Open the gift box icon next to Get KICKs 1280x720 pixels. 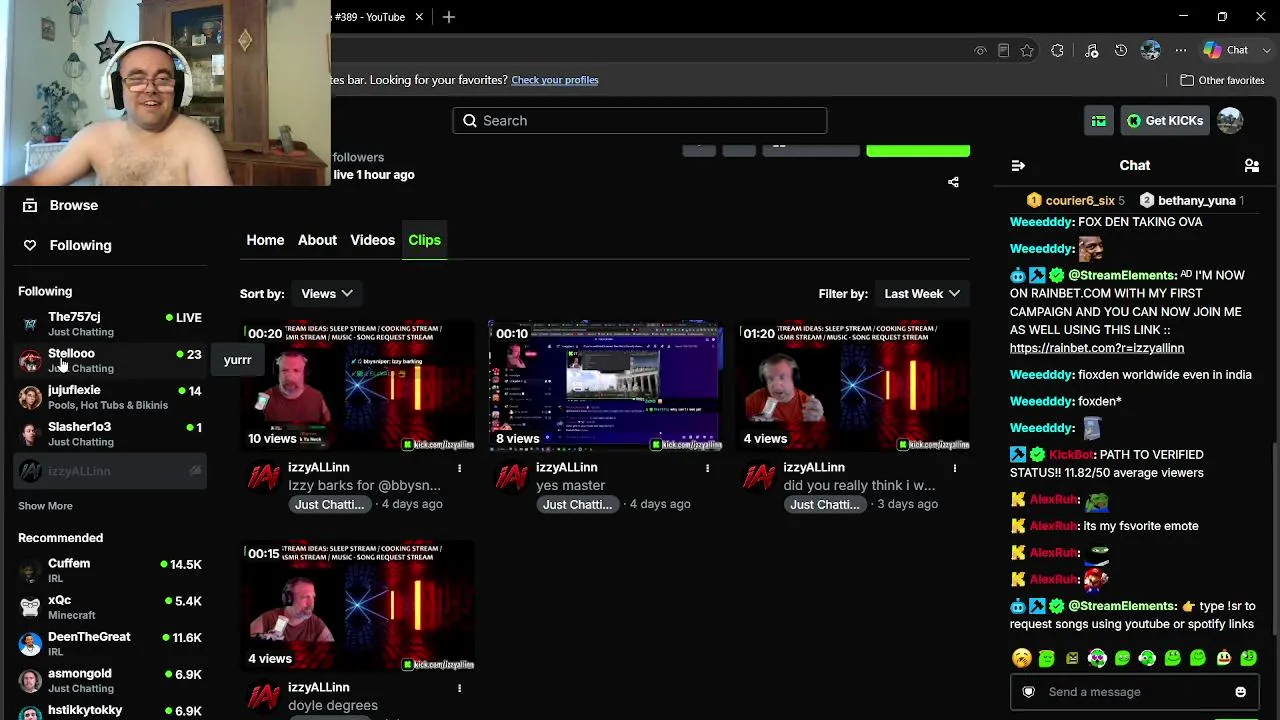point(1098,121)
